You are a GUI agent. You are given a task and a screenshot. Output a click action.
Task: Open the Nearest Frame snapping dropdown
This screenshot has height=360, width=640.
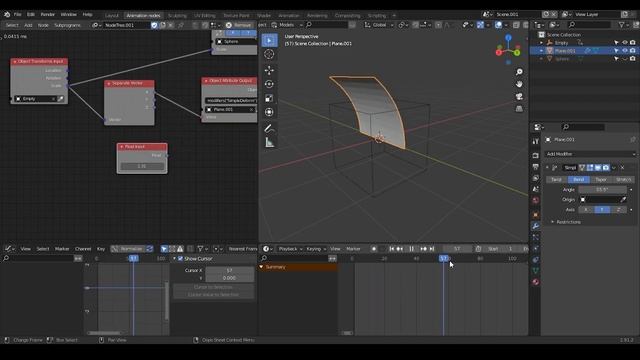click(x=242, y=249)
